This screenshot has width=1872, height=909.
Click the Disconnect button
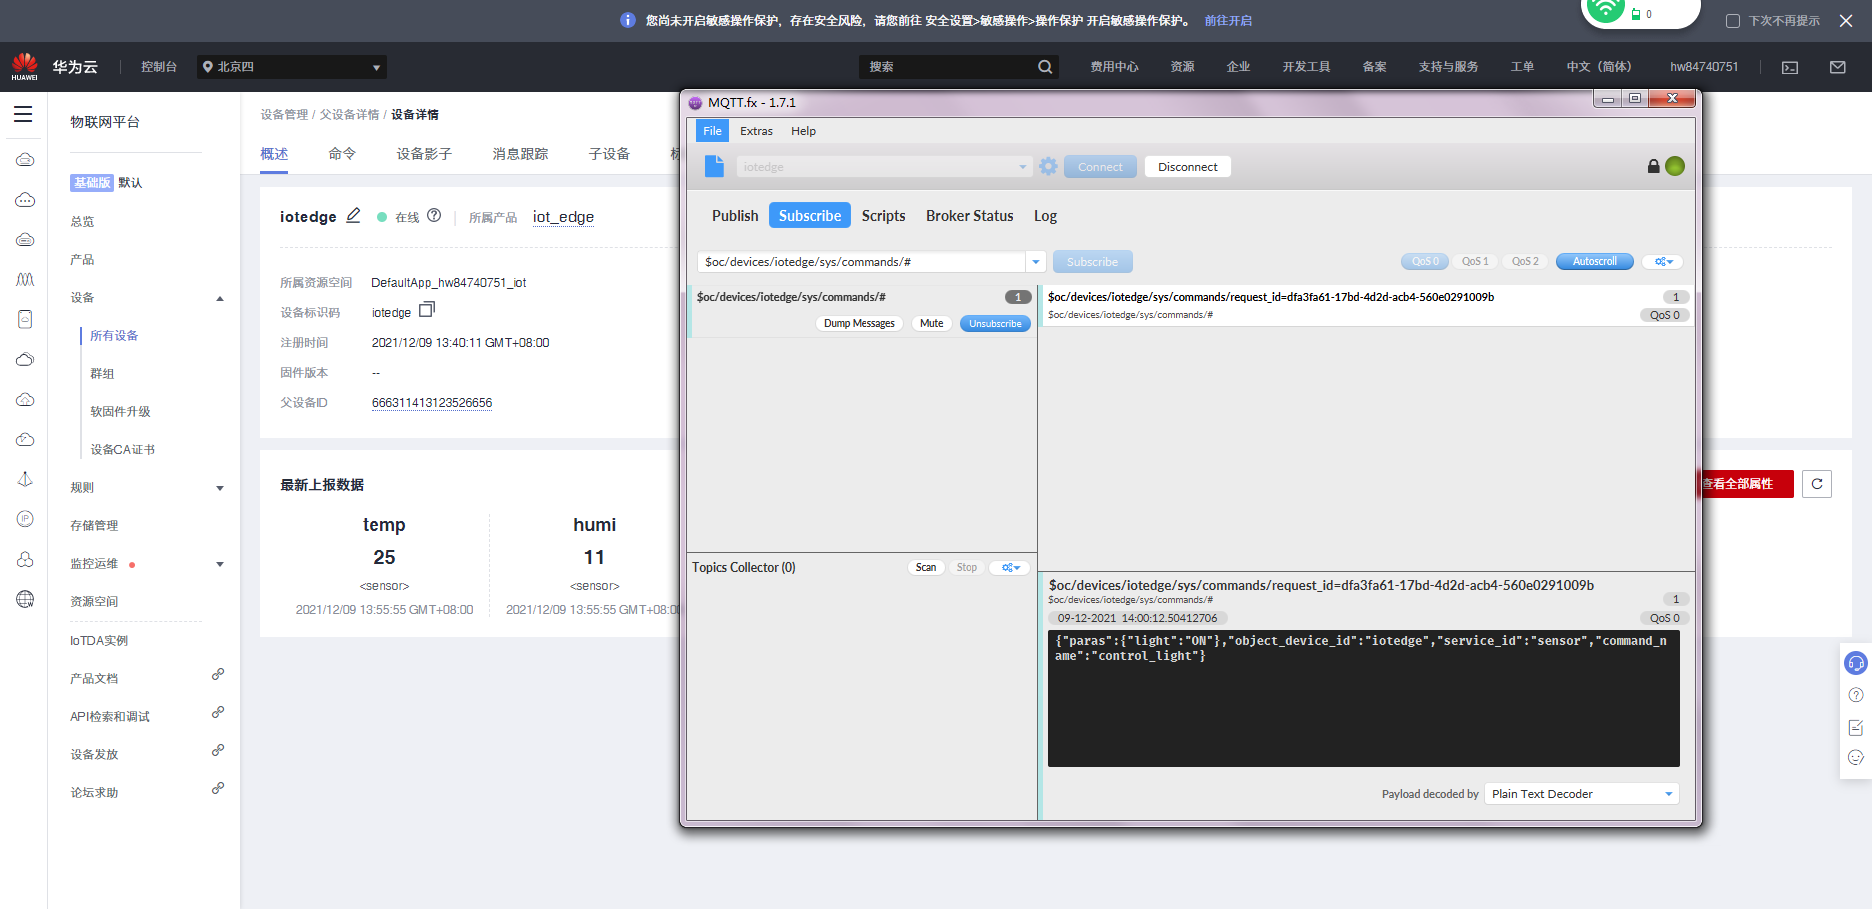pos(1187,167)
